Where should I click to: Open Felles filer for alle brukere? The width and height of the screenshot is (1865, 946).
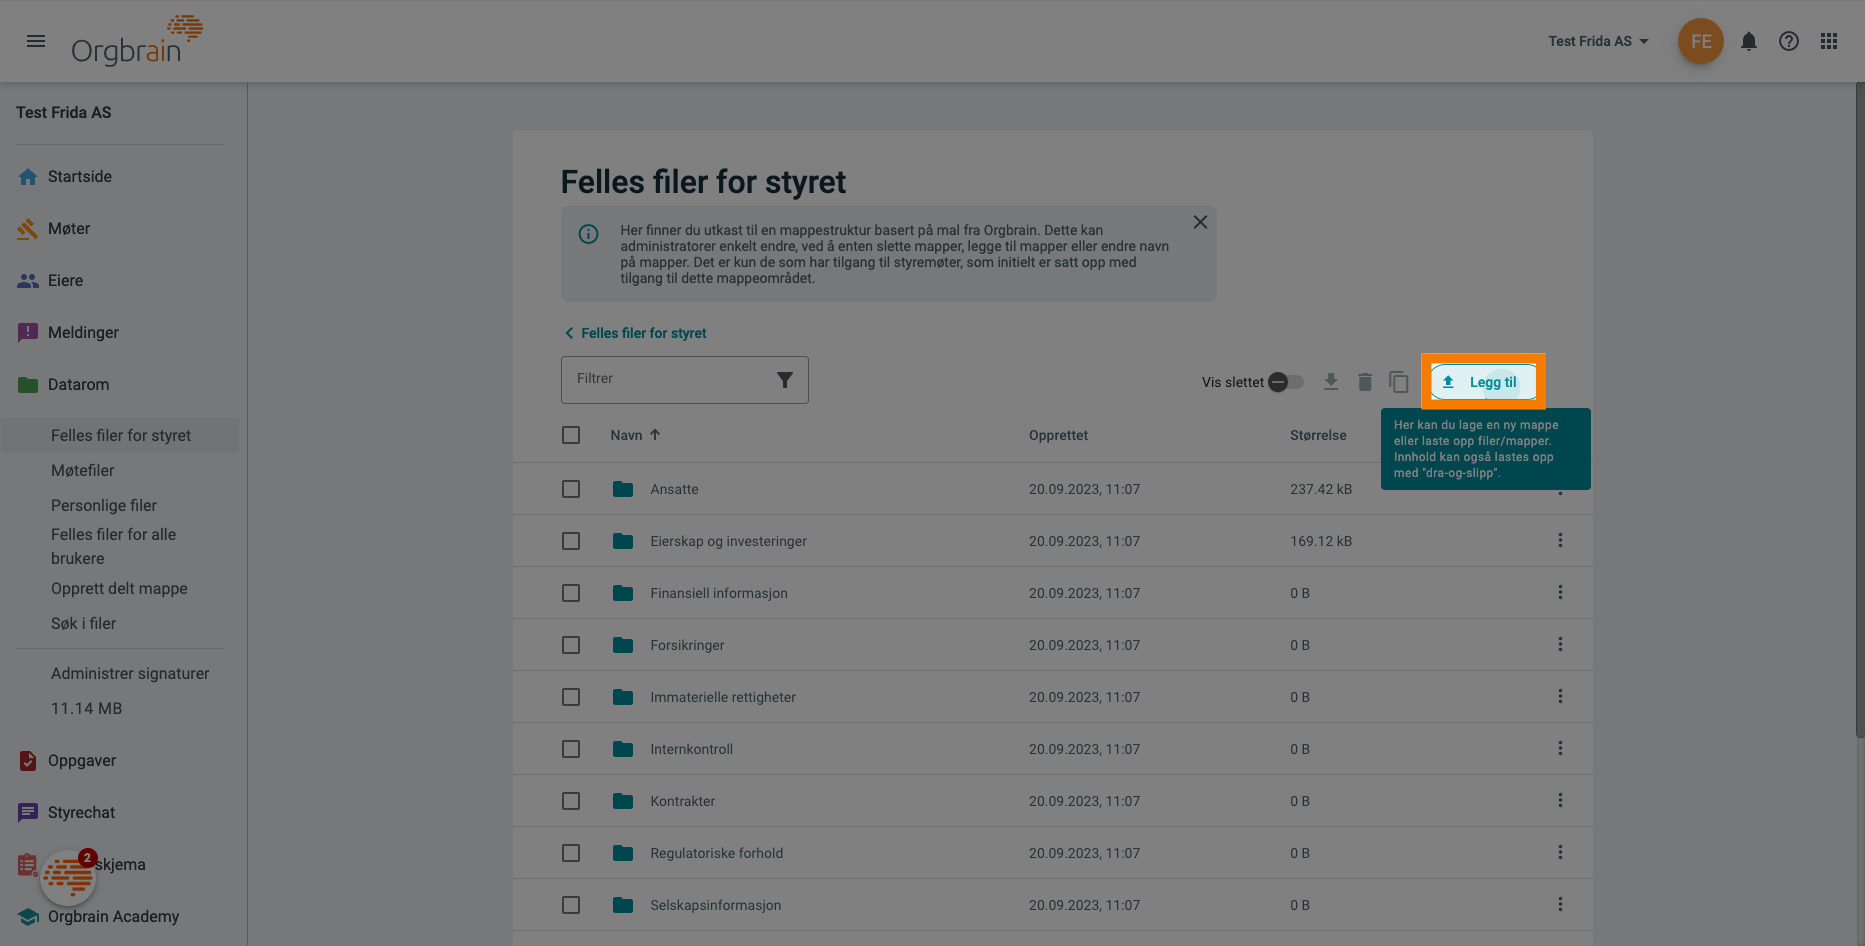(x=113, y=547)
